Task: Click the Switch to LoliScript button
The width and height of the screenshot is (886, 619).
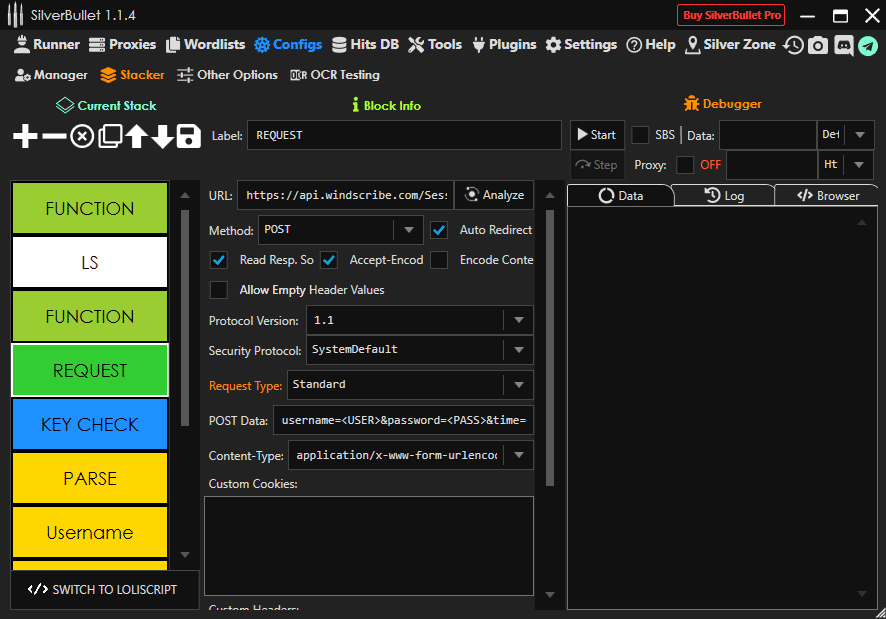Action: coord(104,589)
